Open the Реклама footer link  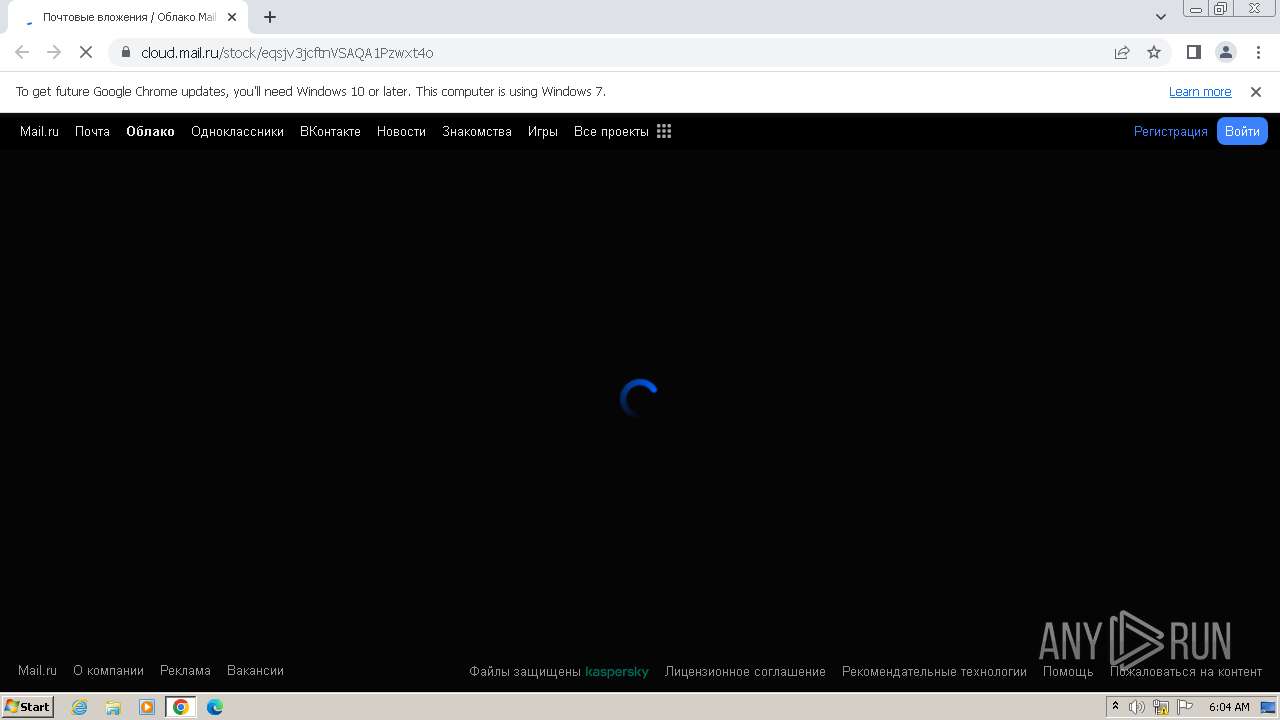(185, 670)
